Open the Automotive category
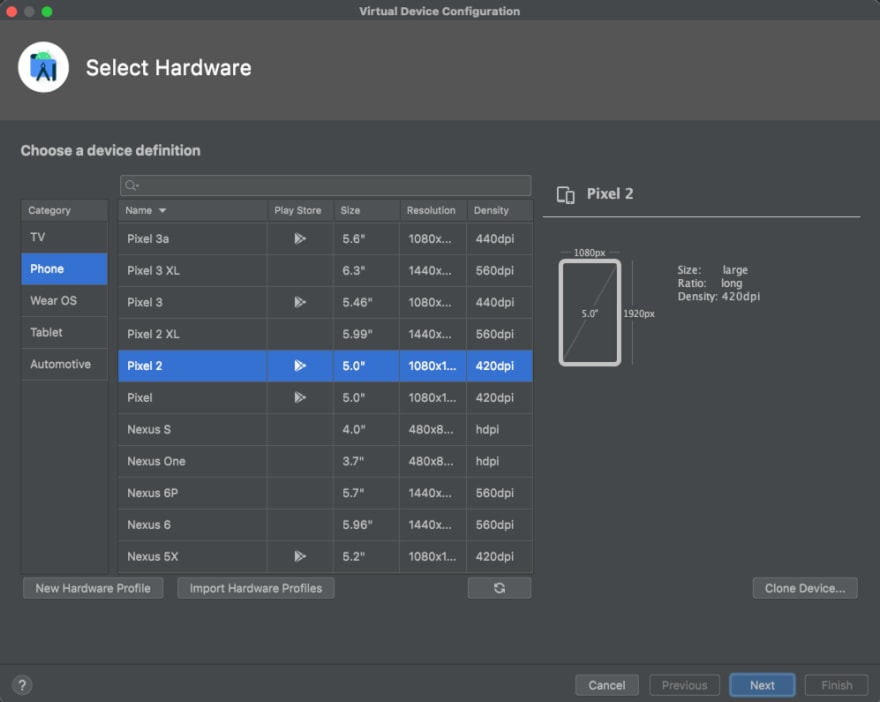 click(x=64, y=364)
